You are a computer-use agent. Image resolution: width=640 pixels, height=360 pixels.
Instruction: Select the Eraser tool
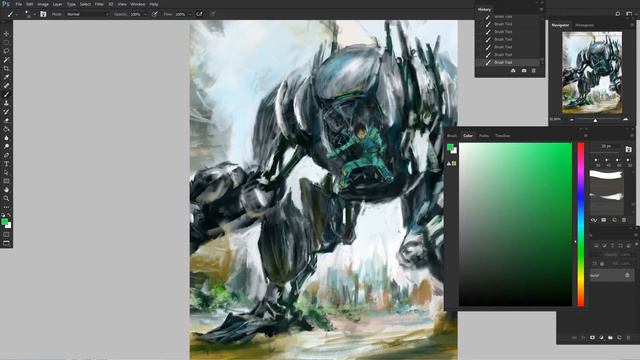point(6,120)
